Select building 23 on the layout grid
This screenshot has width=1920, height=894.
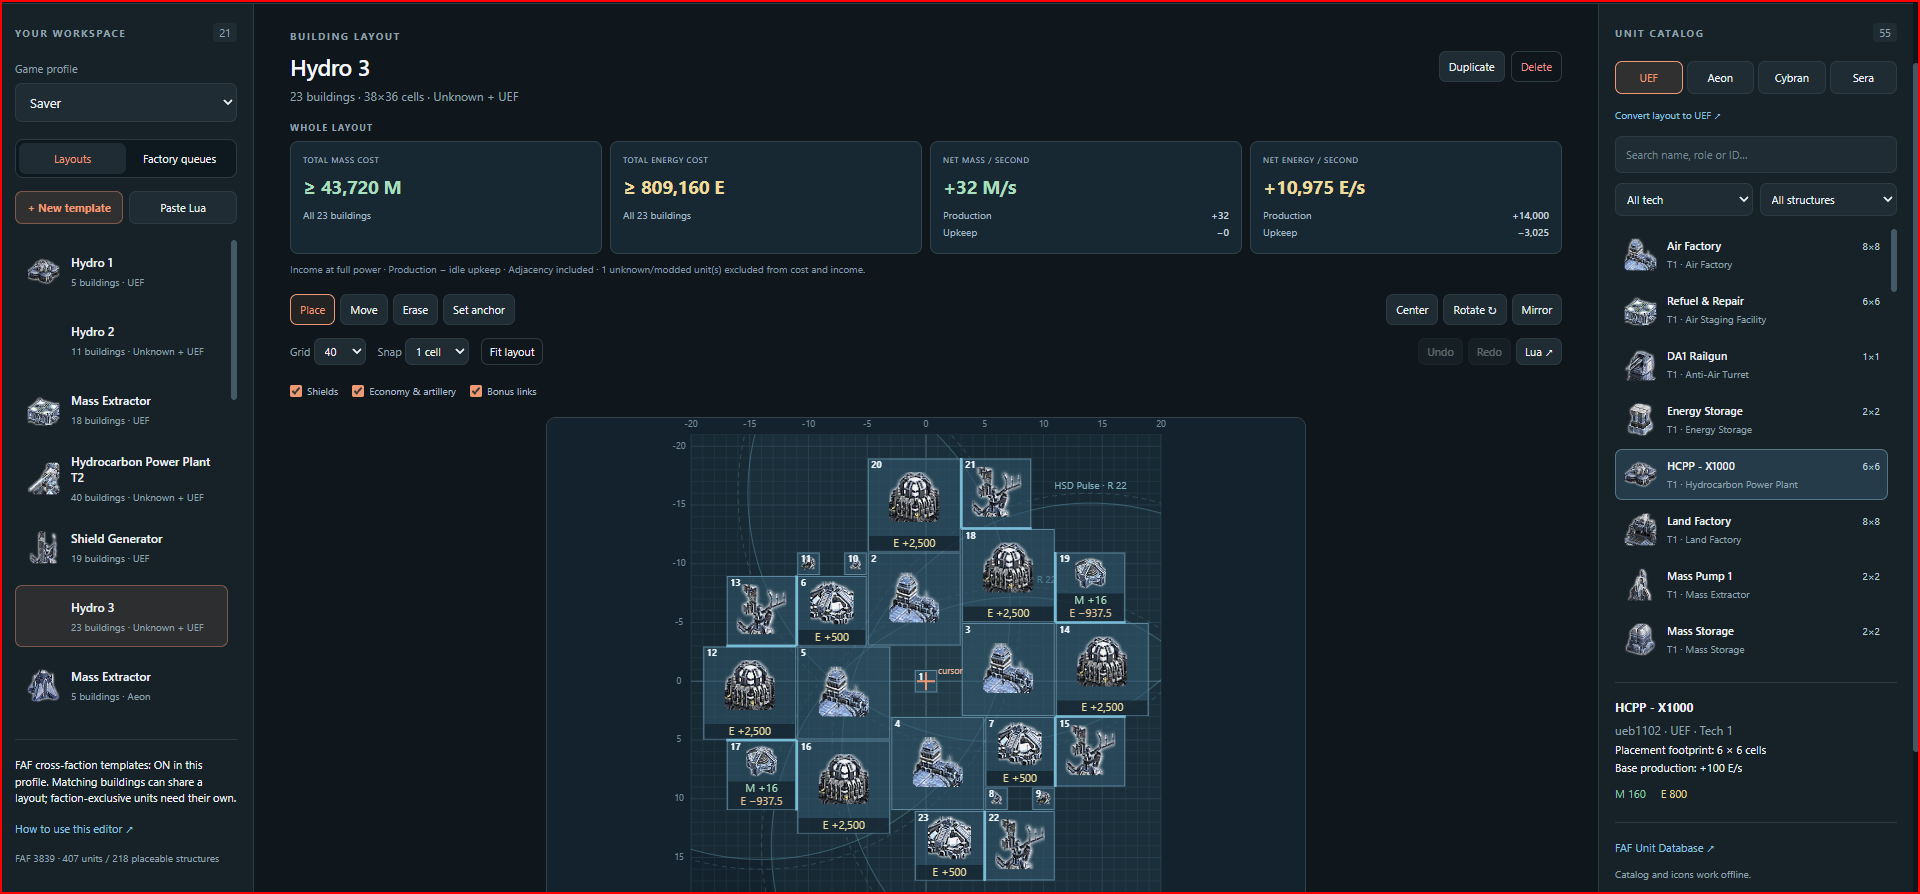tap(949, 845)
